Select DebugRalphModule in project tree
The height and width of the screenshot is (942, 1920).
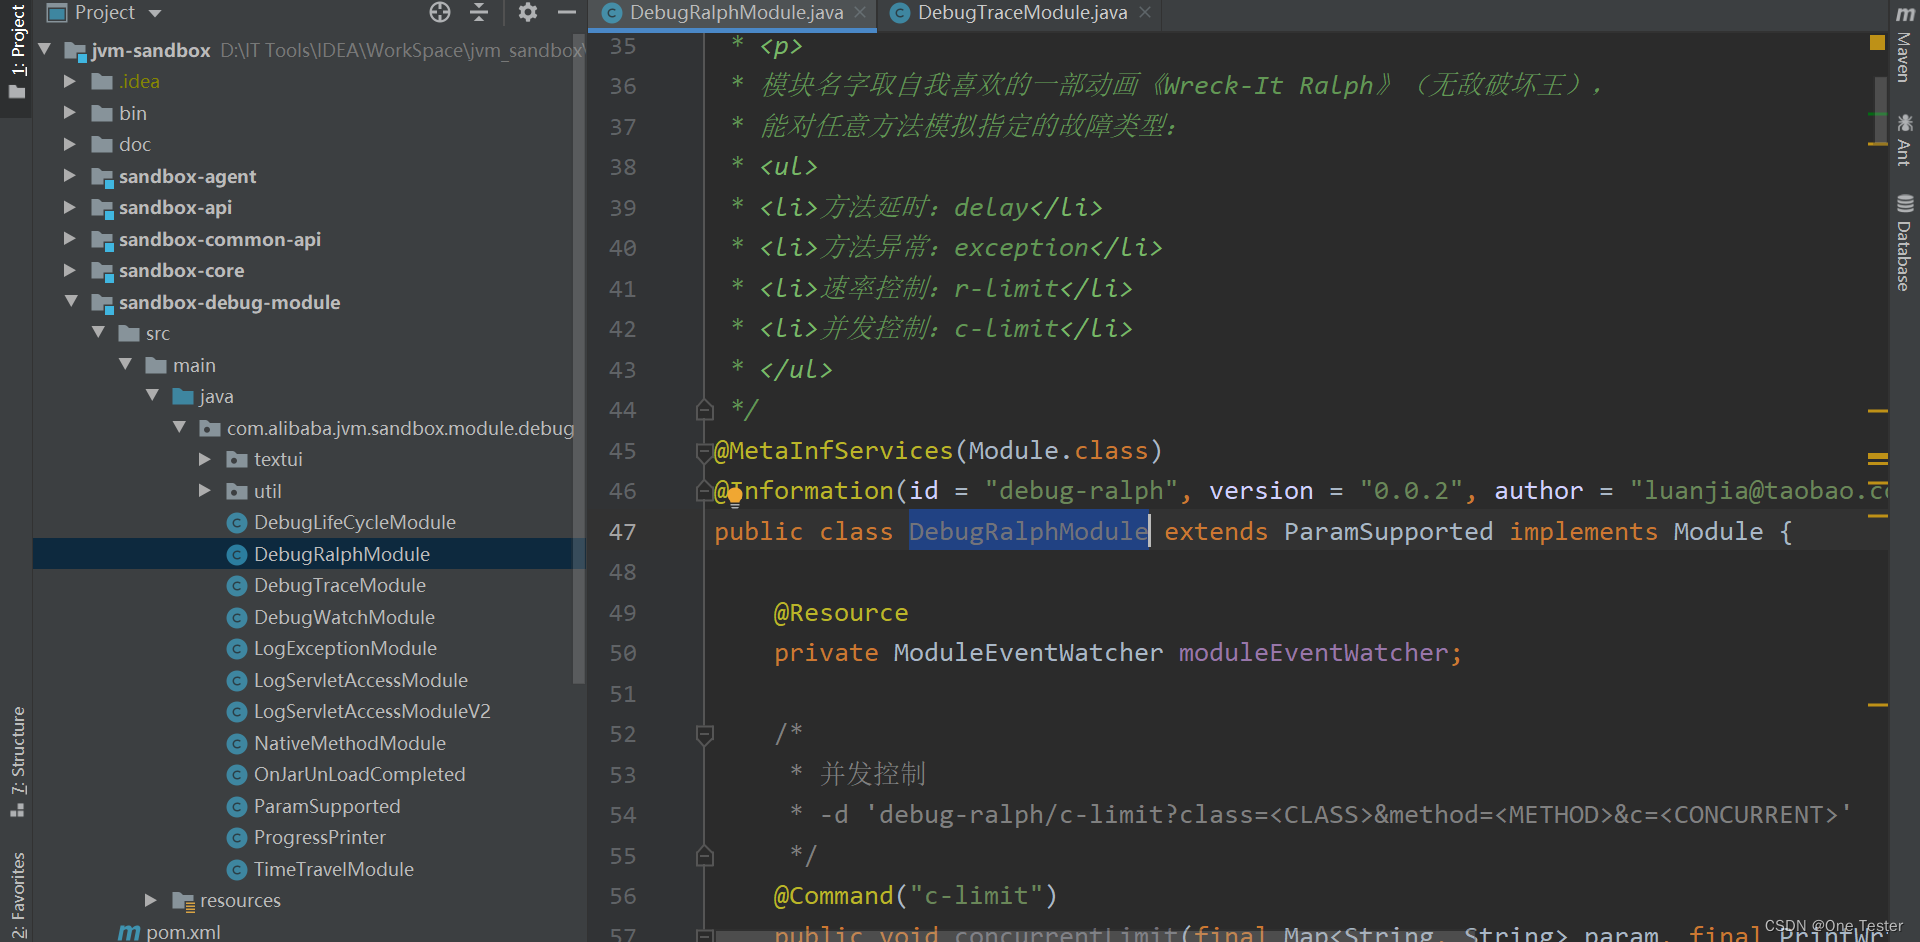pos(341,554)
